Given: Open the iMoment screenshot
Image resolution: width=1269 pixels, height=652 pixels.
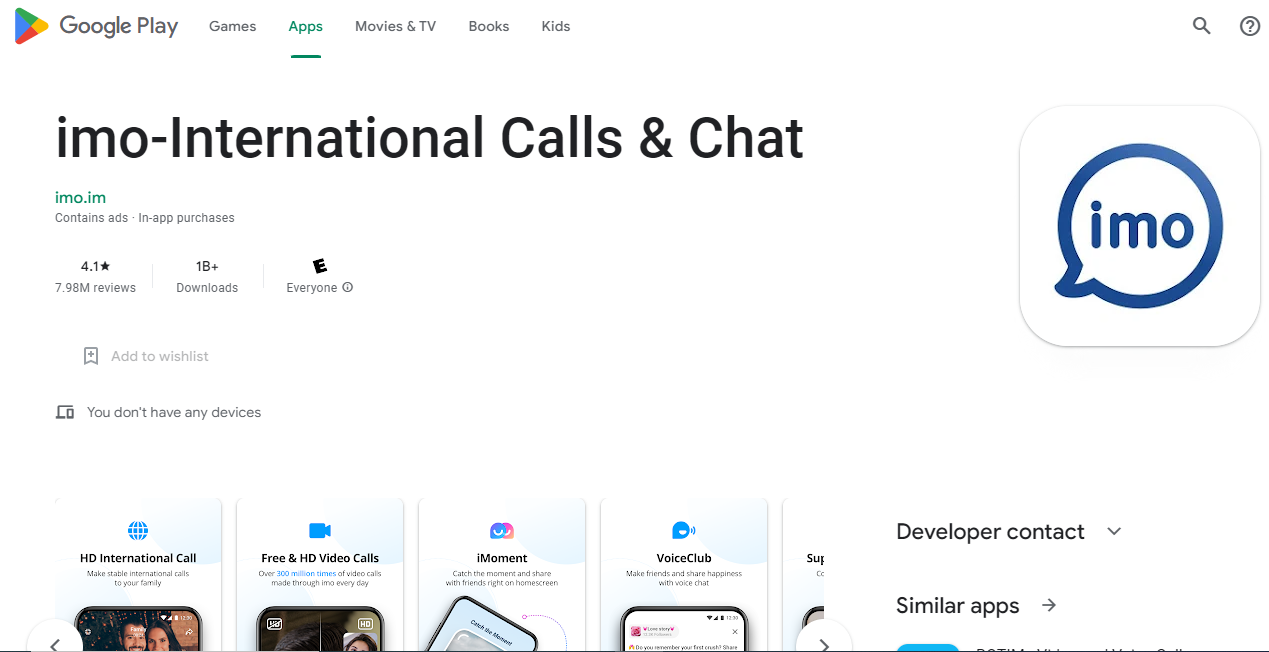Looking at the screenshot, I should [502, 575].
